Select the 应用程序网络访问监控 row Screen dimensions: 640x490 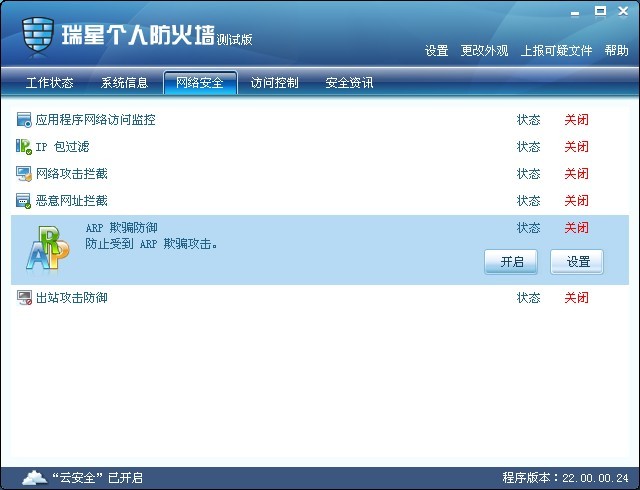pos(320,120)
